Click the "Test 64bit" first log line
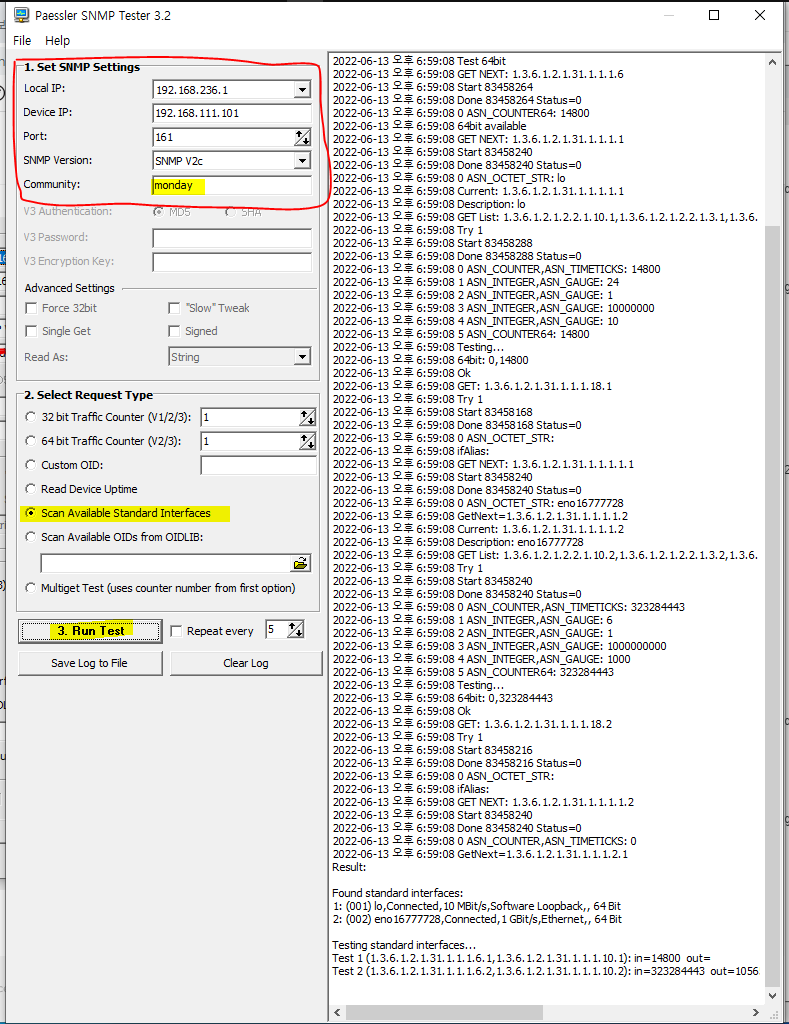Screen dimensions: 789x1024 [419, 61]
